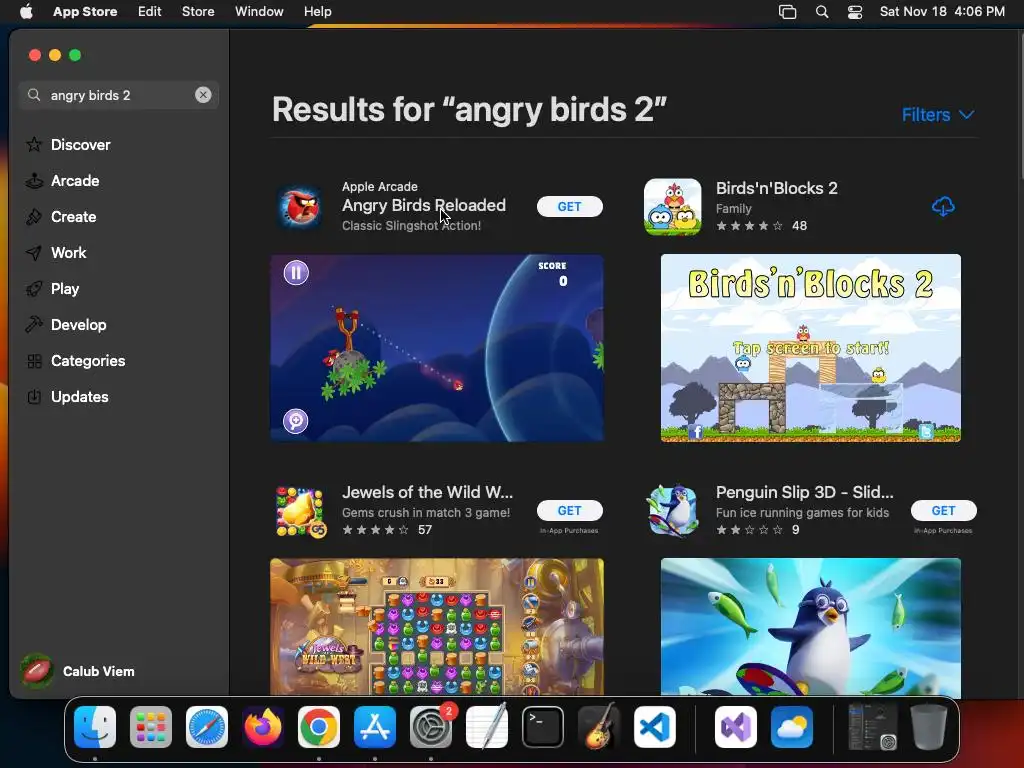
Task: Get Penguin Slip 3D
Action: click(x=944, y=511)
